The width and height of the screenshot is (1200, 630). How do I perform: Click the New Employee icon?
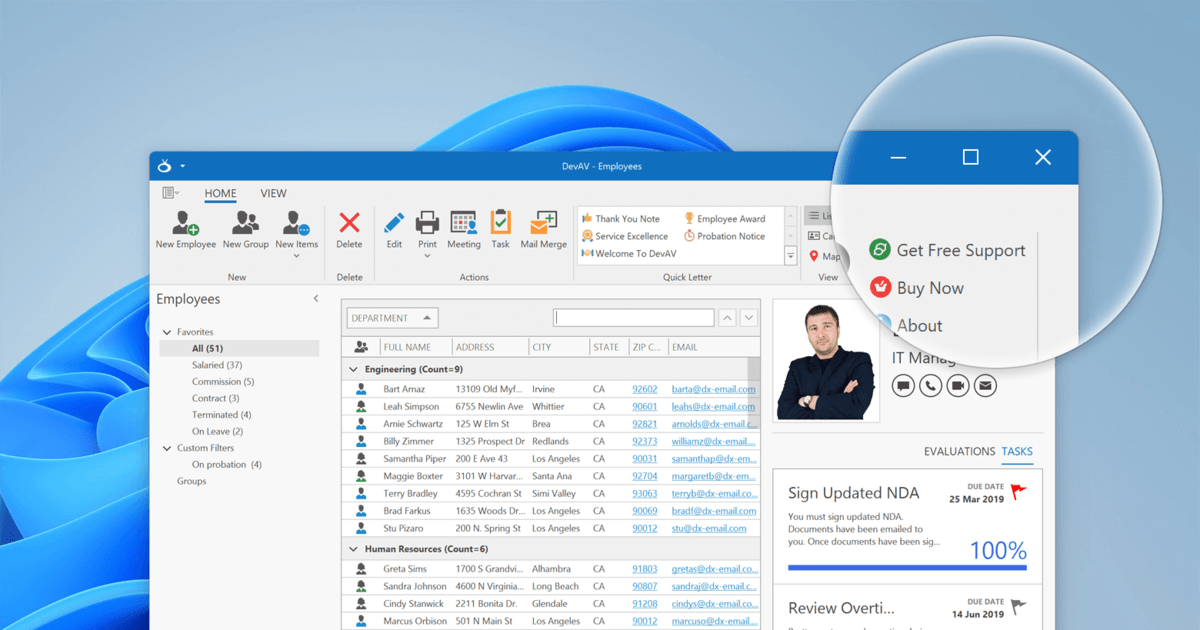(186, 222)
